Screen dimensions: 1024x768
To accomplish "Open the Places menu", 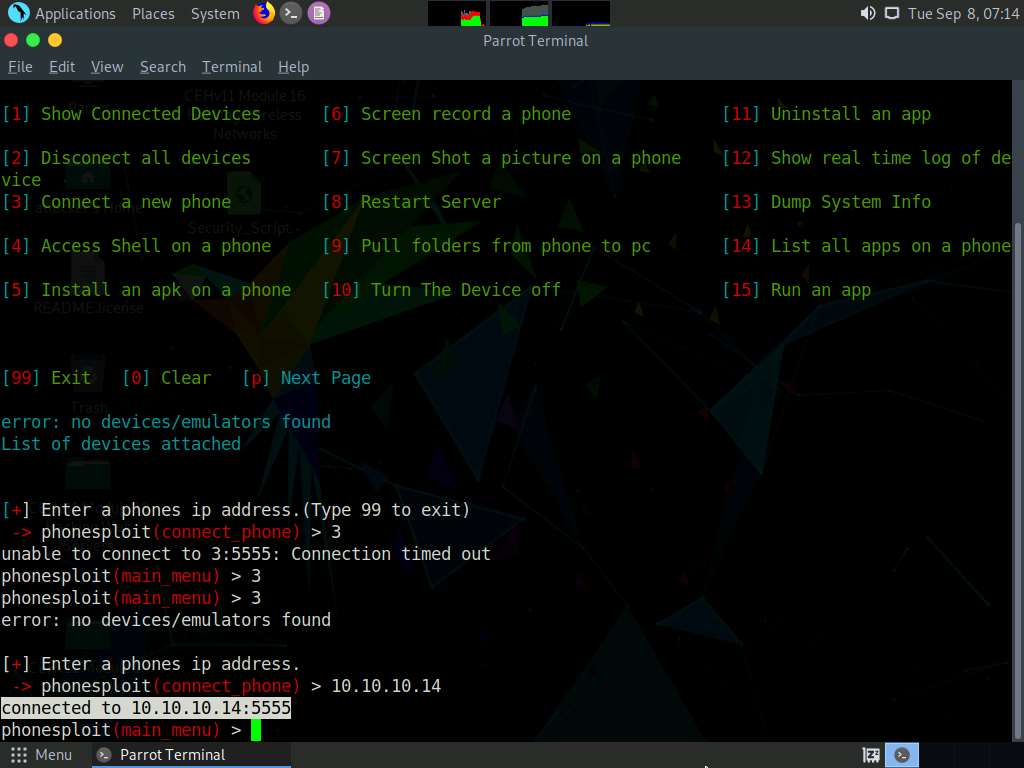I will [153, 13].
